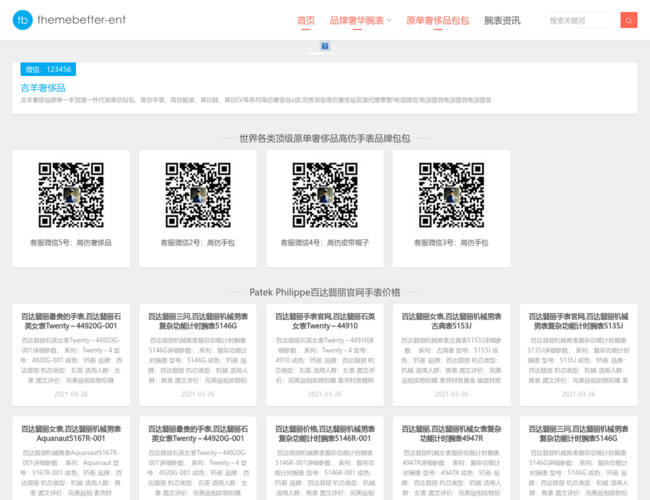Select the first carousel slide indicator
This screenshot has width=650, height=500.
click(316, 53)
